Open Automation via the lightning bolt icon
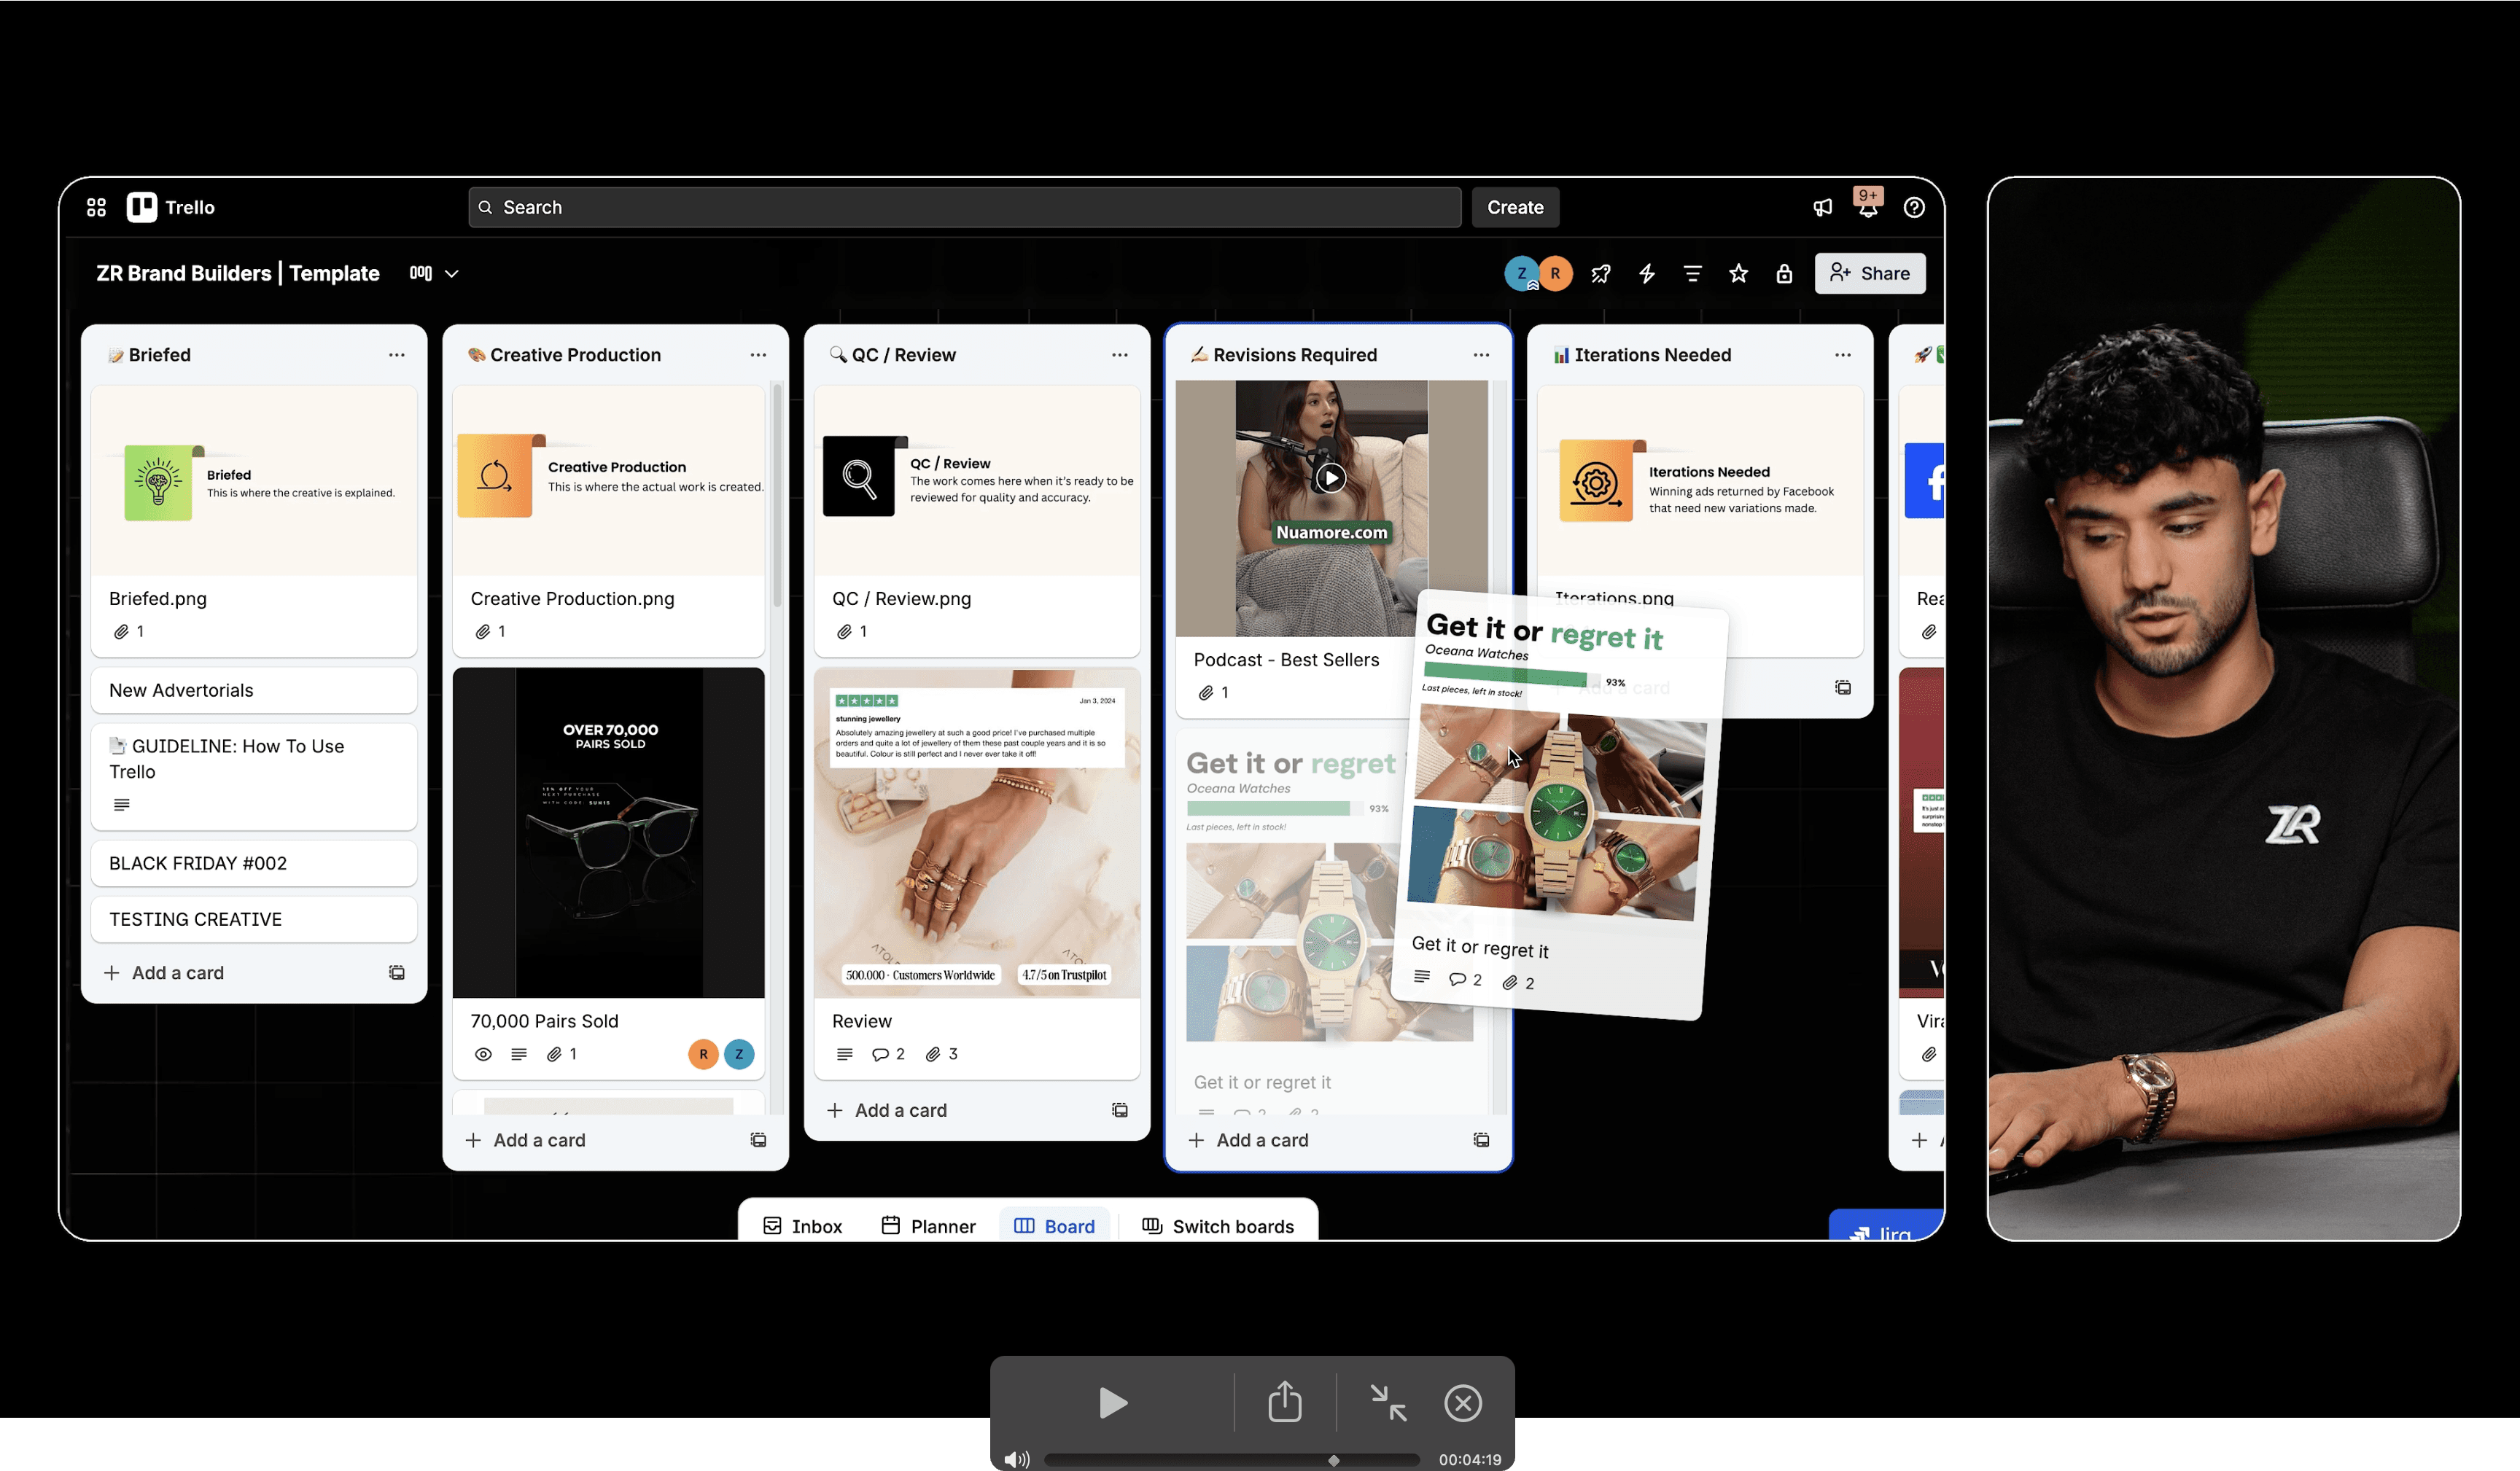 tap(1647, 273)
